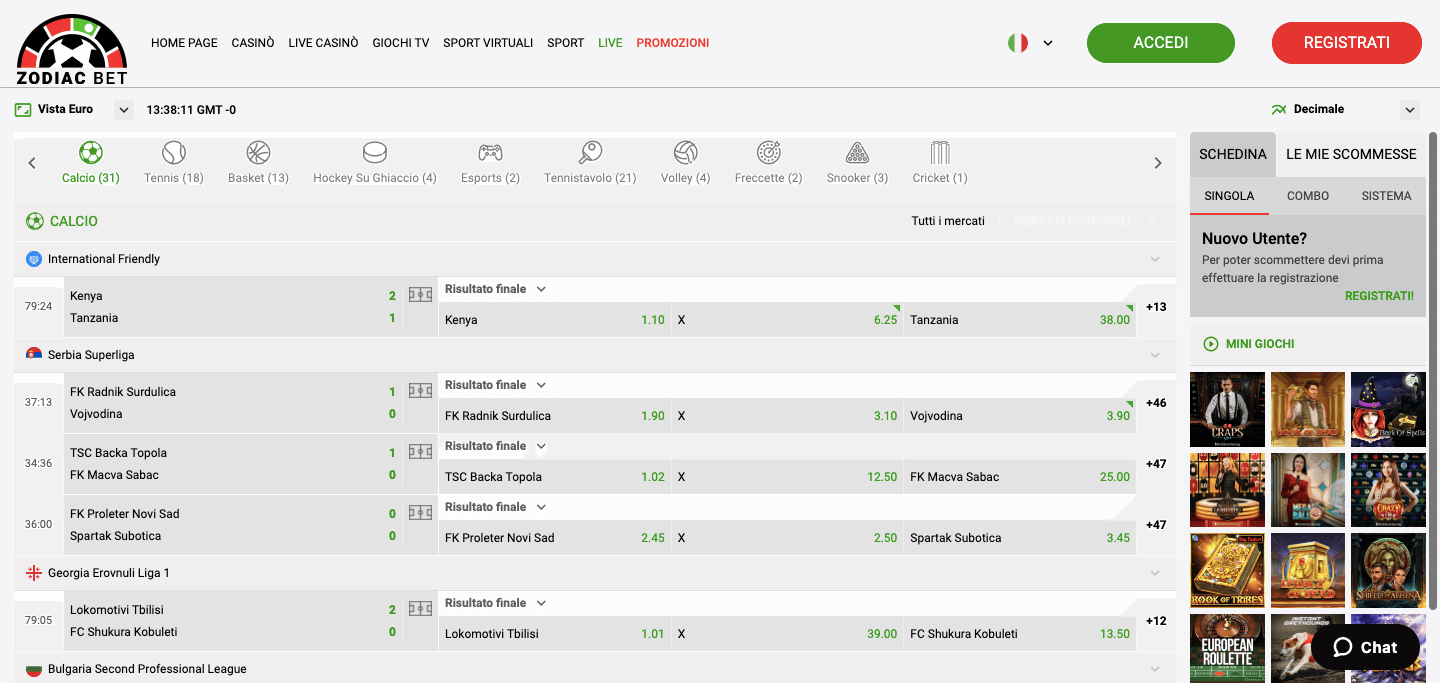Click the REGISTRATI! link in bet slip

[1379, 295]
